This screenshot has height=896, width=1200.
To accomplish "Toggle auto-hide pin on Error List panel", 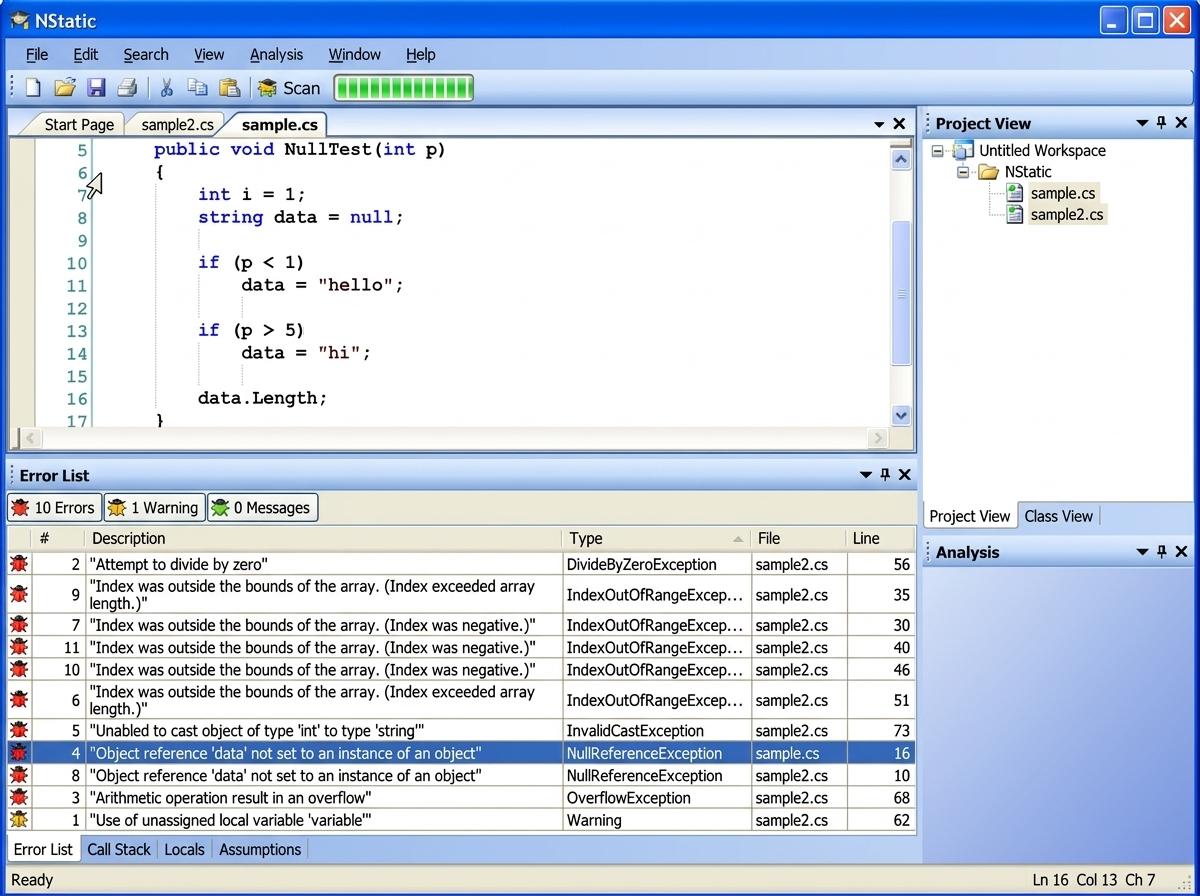I will (x=885, y=475).
